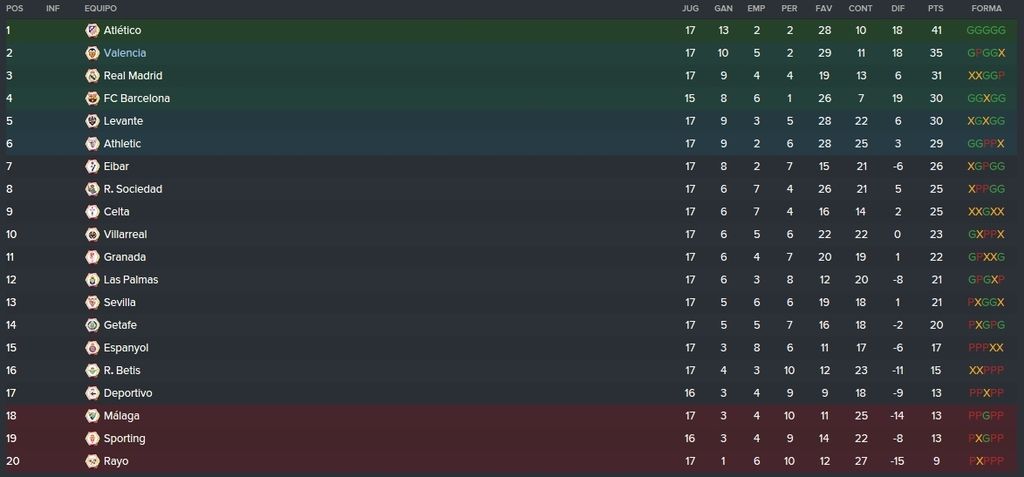The image size is (1024, 477).
Task: Select the Deportivo table row name
Action: click(128, 393)
